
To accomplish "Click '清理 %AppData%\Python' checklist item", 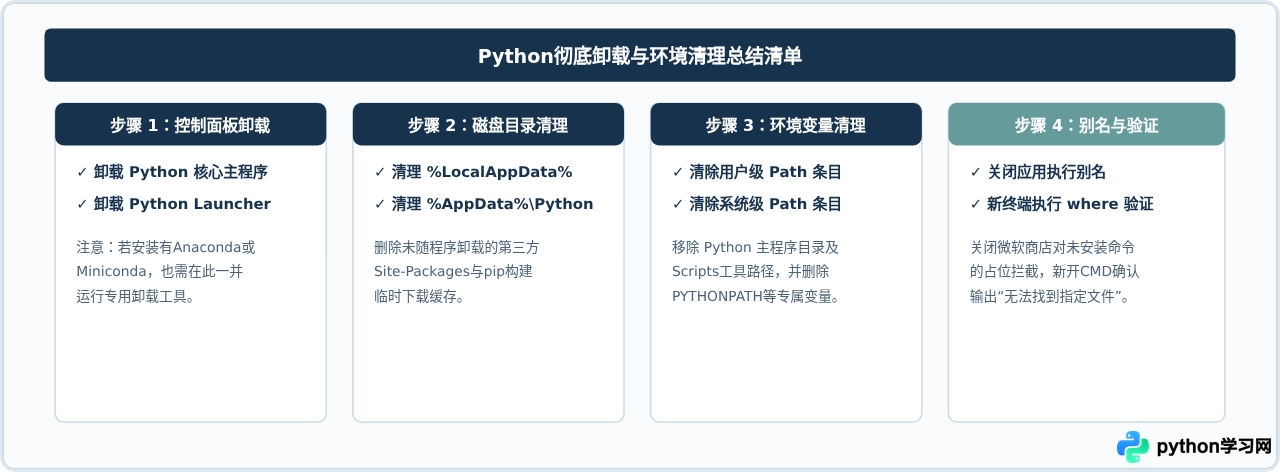I will (484, 204).
